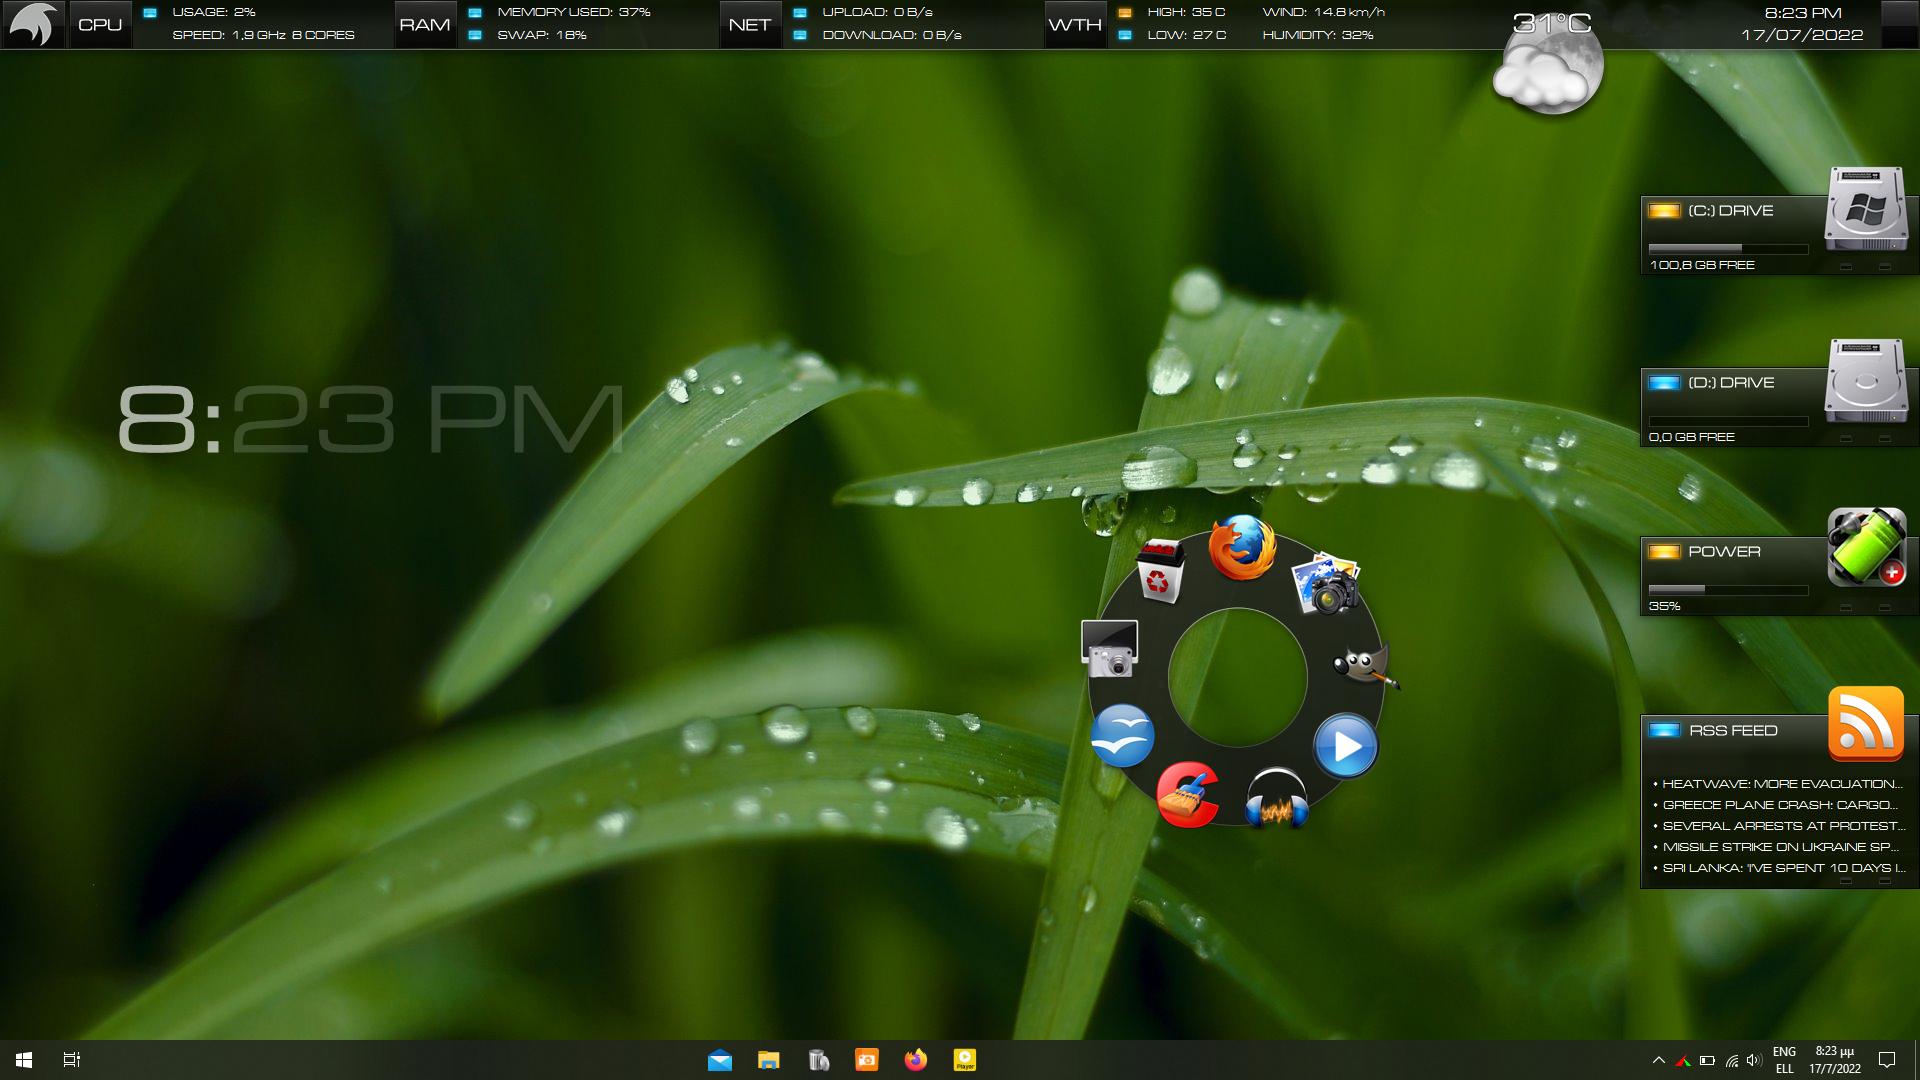The height and width of the screenshot is (1080, 1920).
Task: Expand hidden icons in the system tray
Action: pyautogui.click(x=1659, y=1059)
